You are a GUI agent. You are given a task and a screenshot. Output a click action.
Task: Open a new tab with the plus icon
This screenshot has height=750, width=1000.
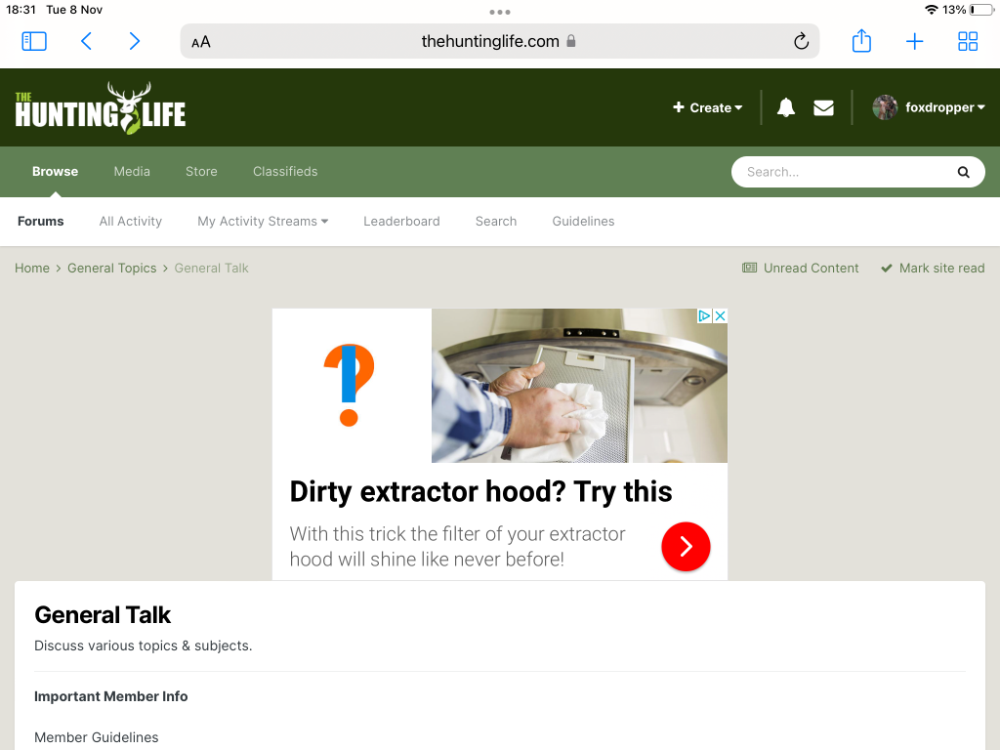[915, 41]
